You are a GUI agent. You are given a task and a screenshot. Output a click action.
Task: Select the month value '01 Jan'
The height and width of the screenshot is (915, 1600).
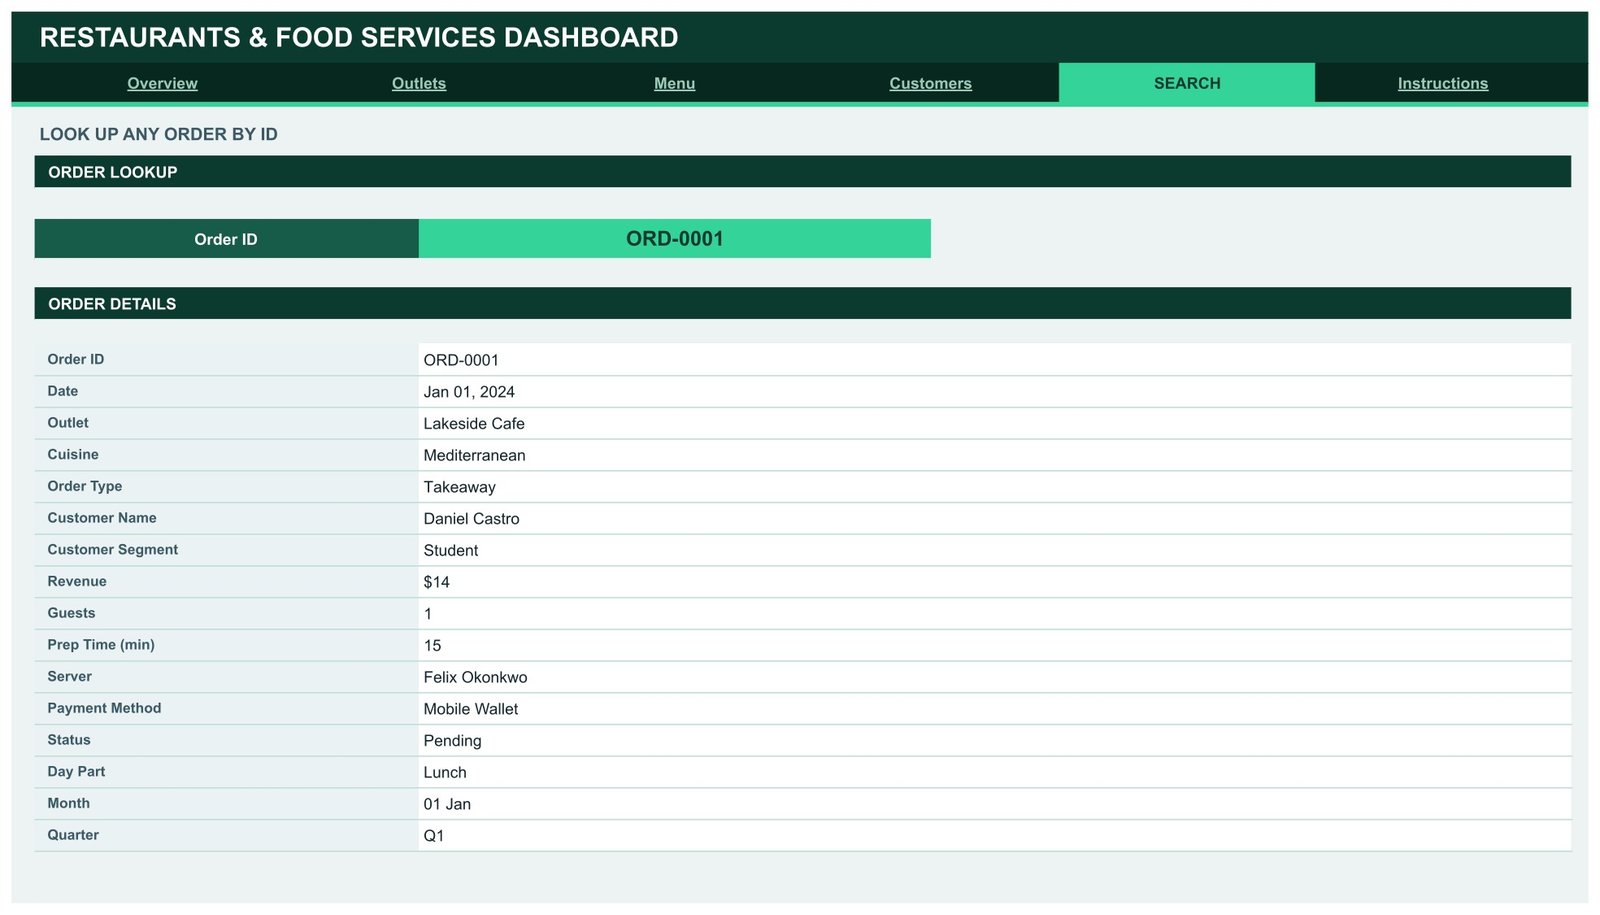(447, 804)
